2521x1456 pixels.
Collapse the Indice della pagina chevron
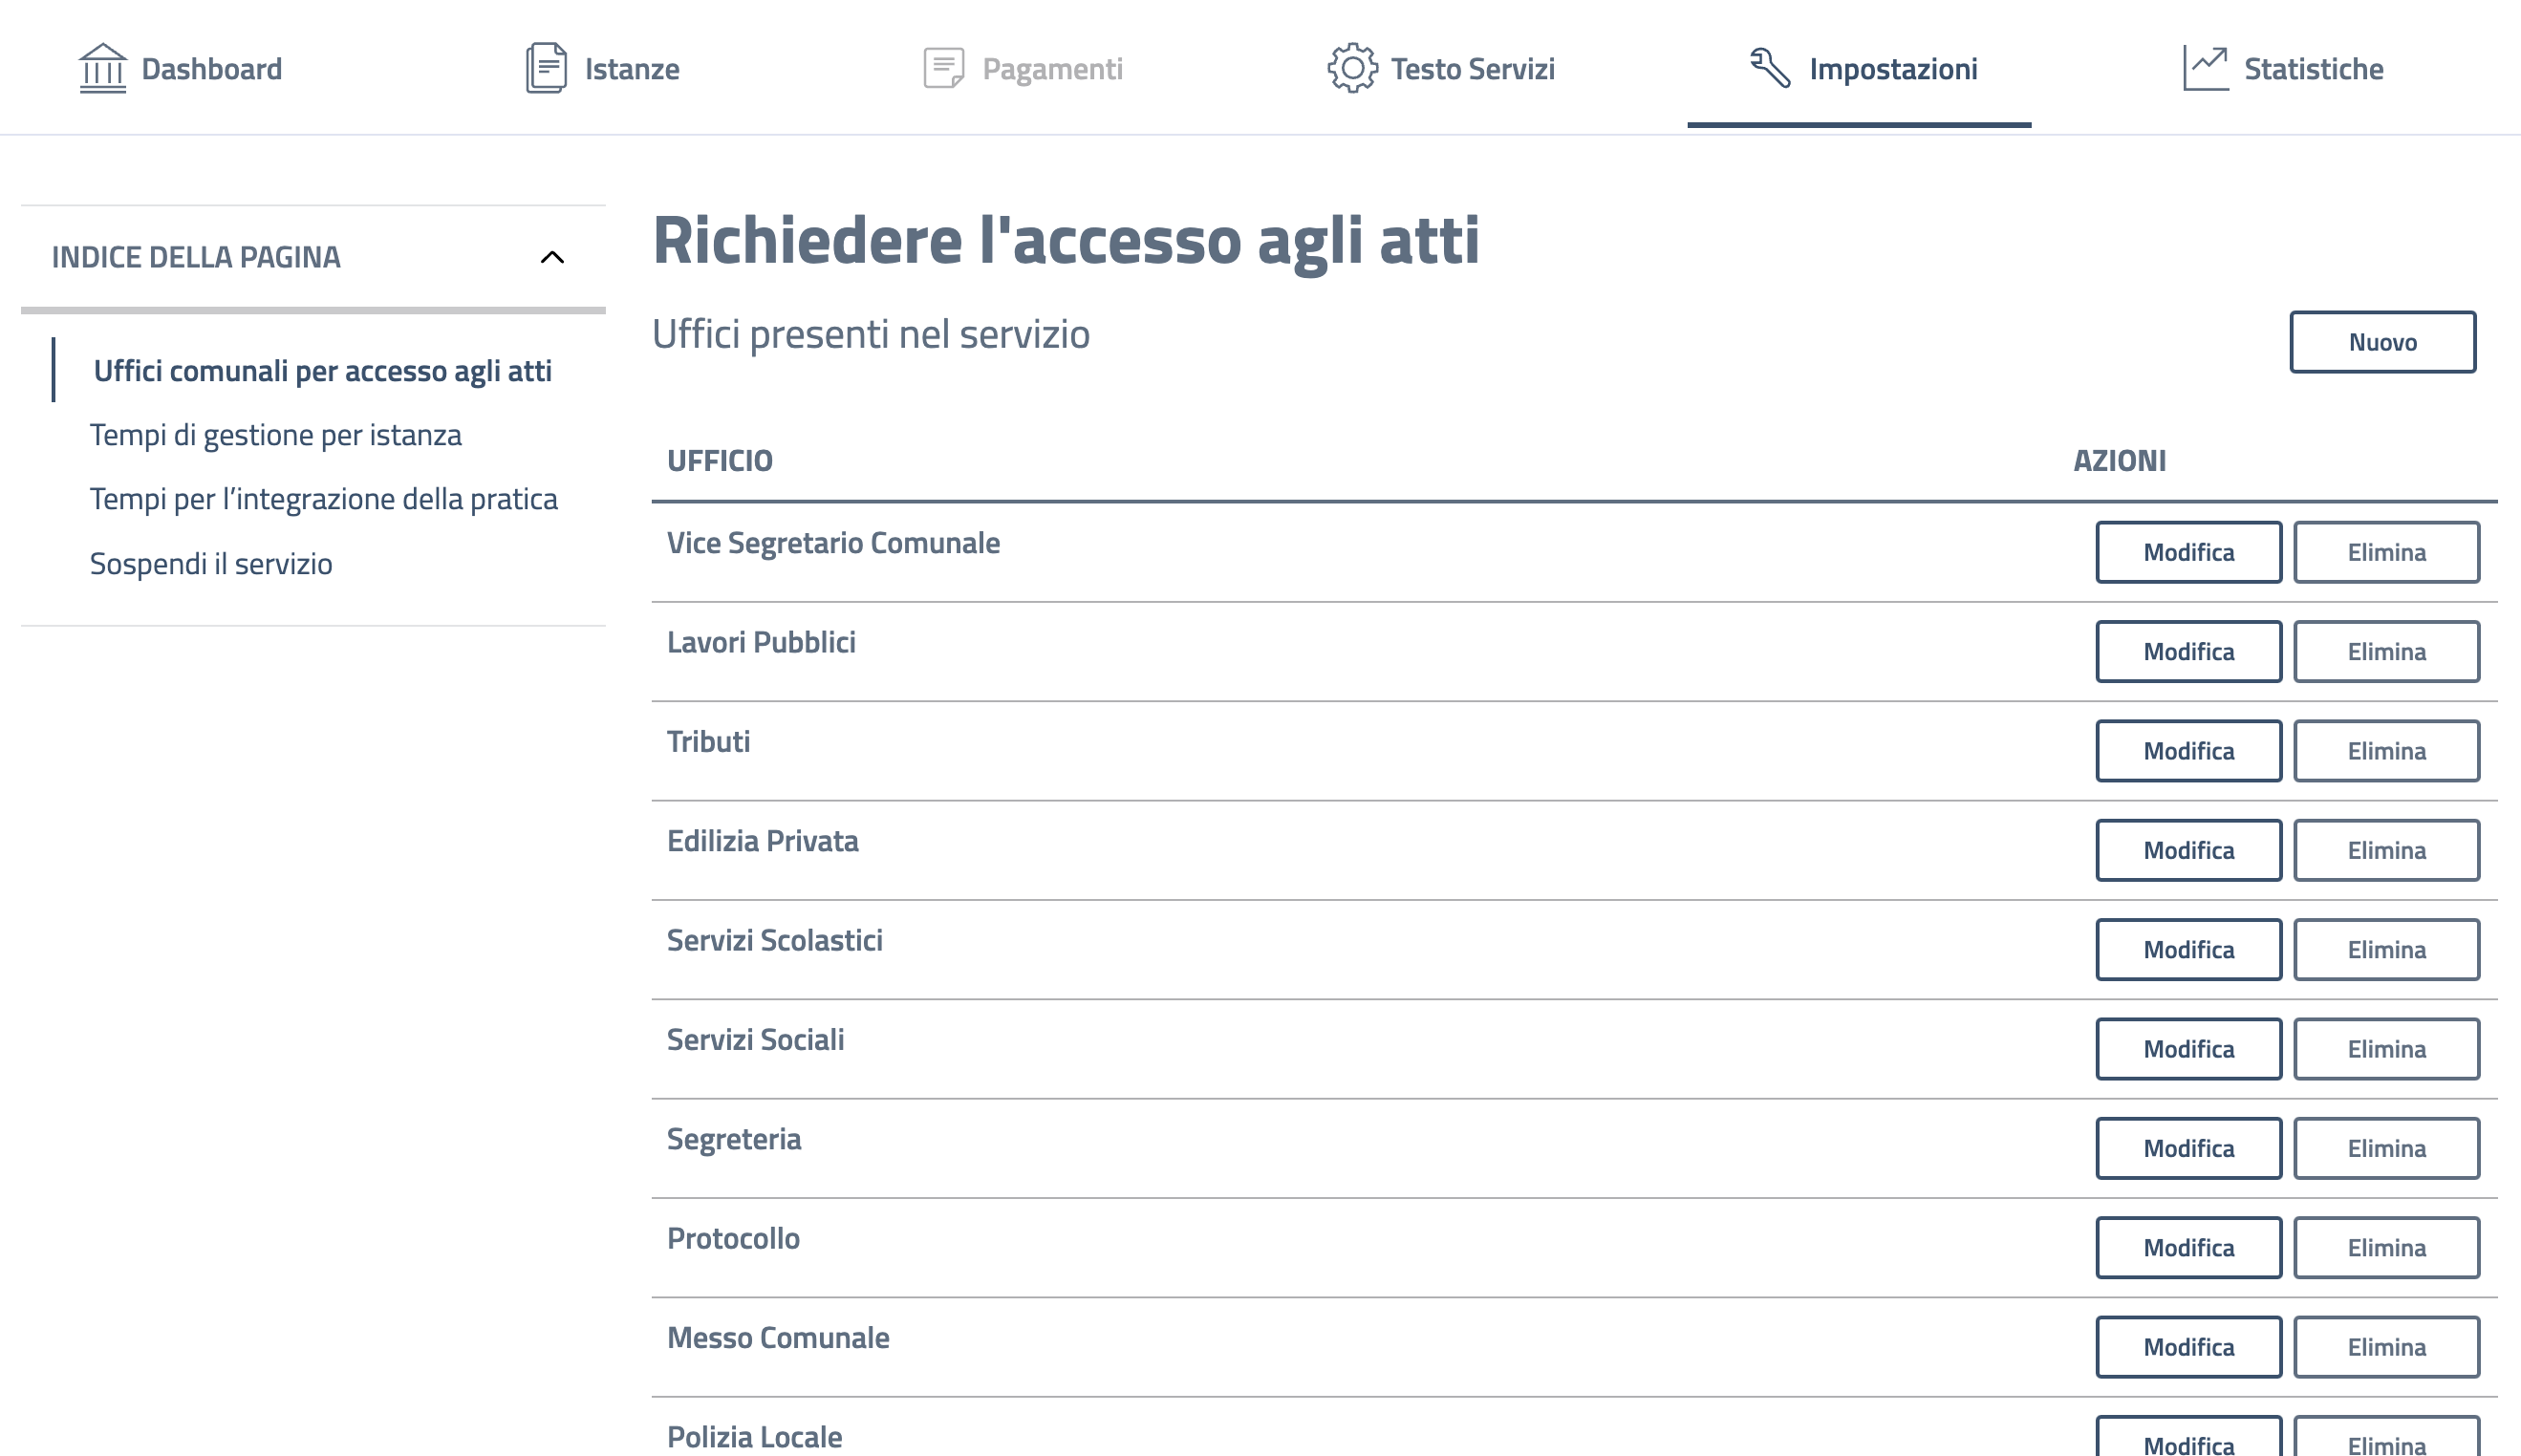pos(552,257)
